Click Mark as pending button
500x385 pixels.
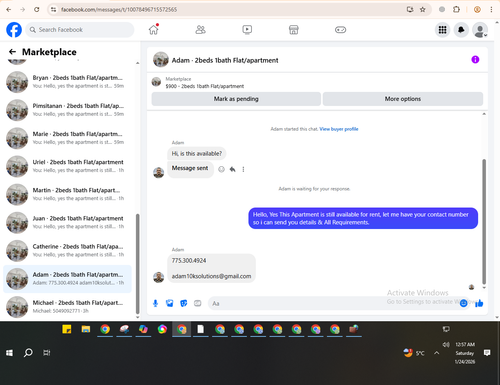click(236, 99)
